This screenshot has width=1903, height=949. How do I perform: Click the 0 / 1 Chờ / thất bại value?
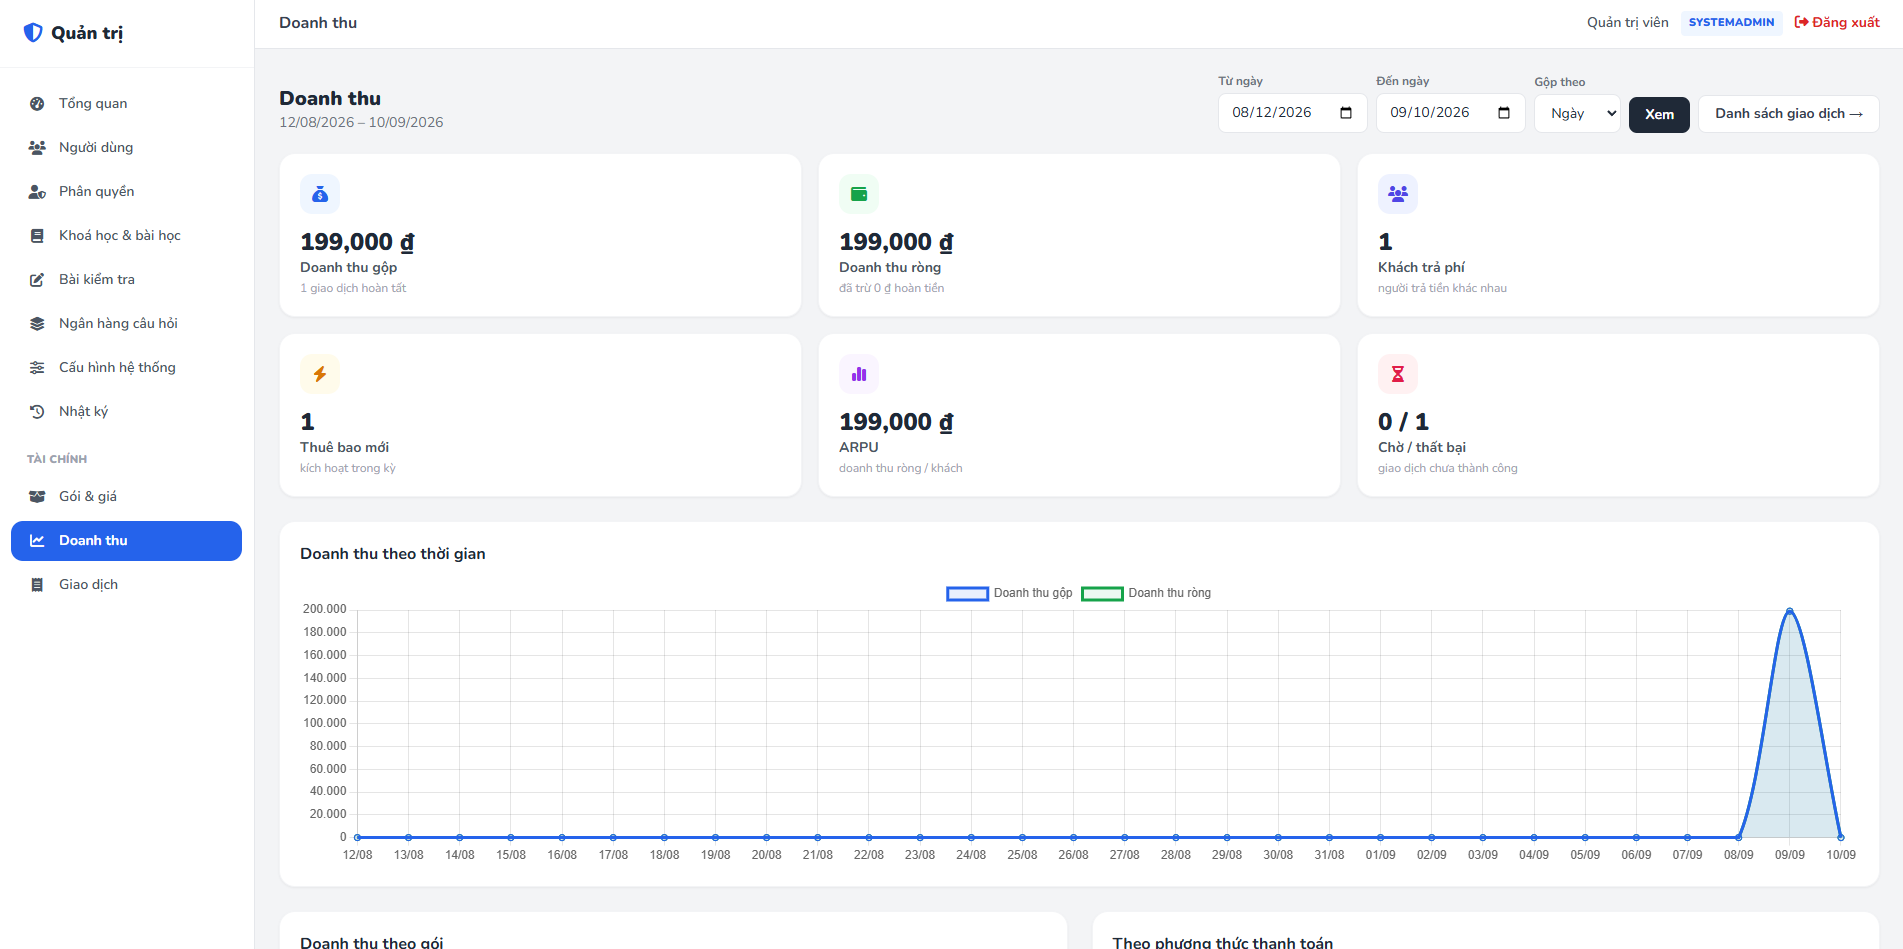(1403, 422)
